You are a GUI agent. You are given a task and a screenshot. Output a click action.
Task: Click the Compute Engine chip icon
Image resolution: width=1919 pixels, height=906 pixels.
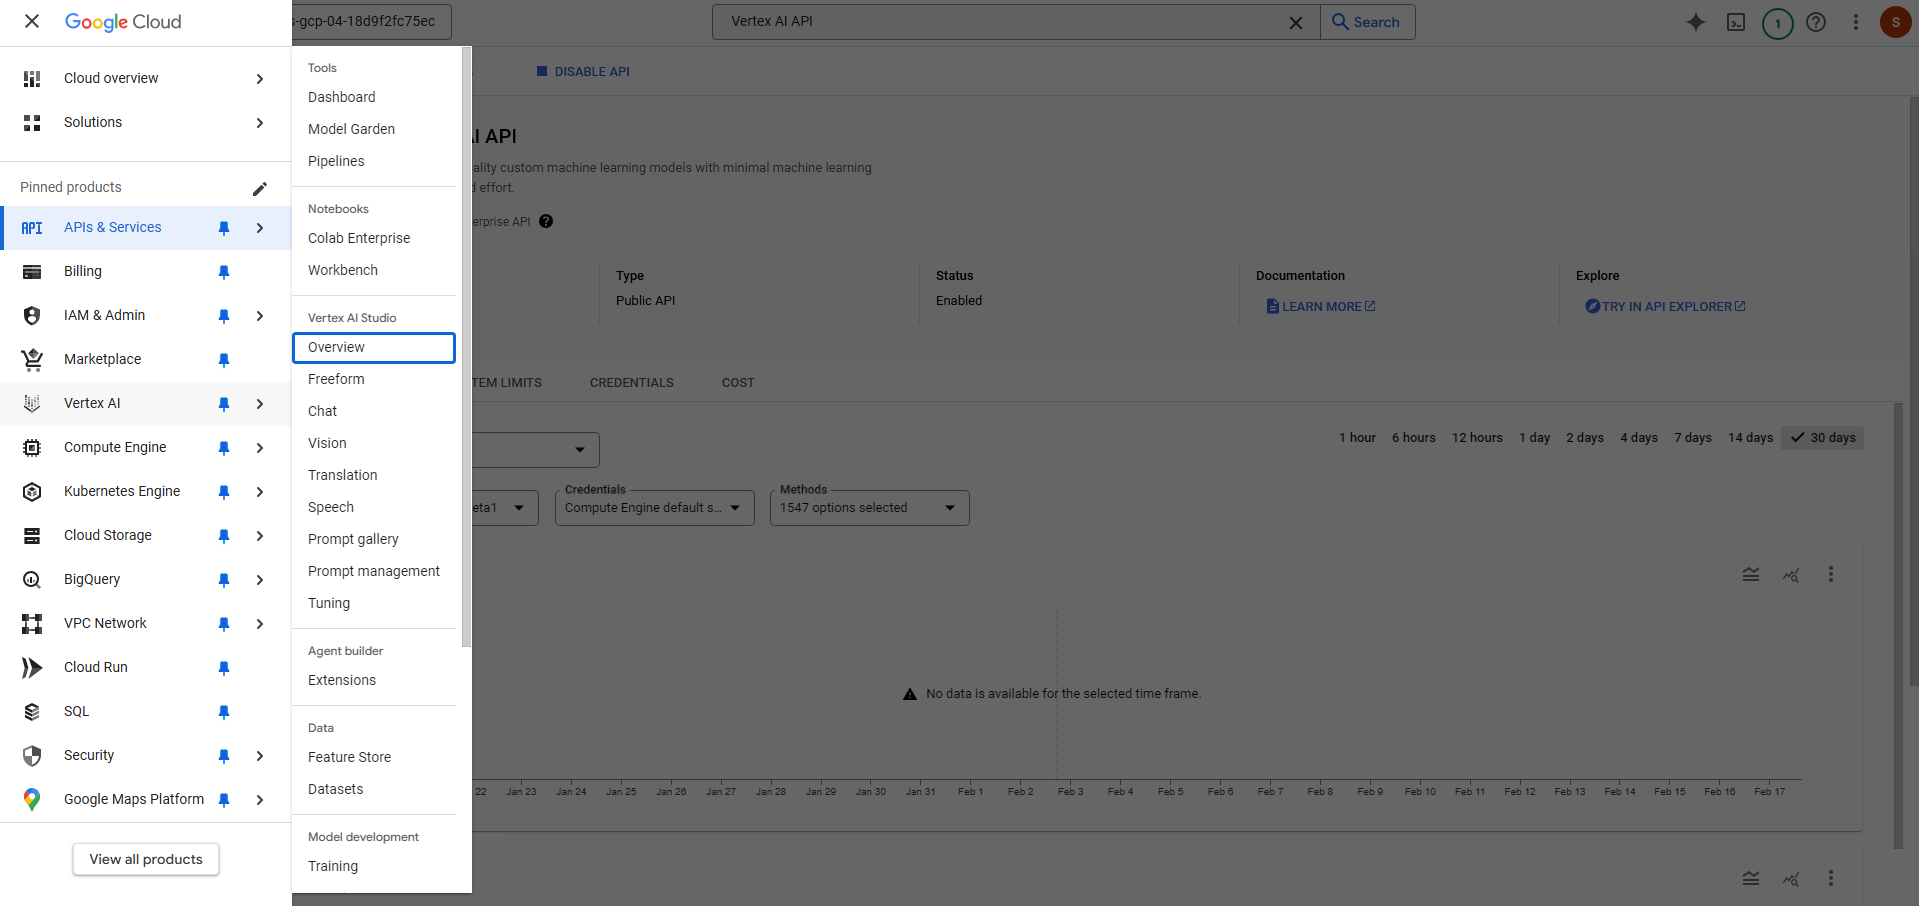[32, 448]
